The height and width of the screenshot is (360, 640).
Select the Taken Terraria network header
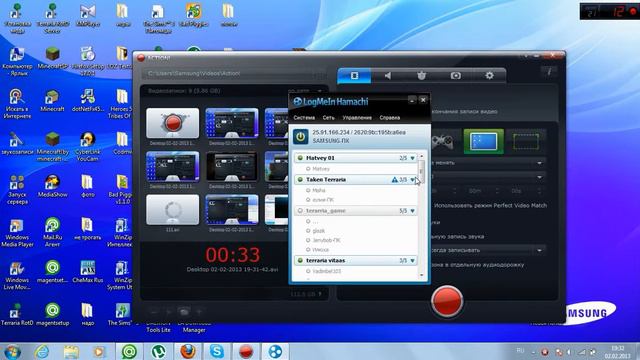(x=356, y=180)
